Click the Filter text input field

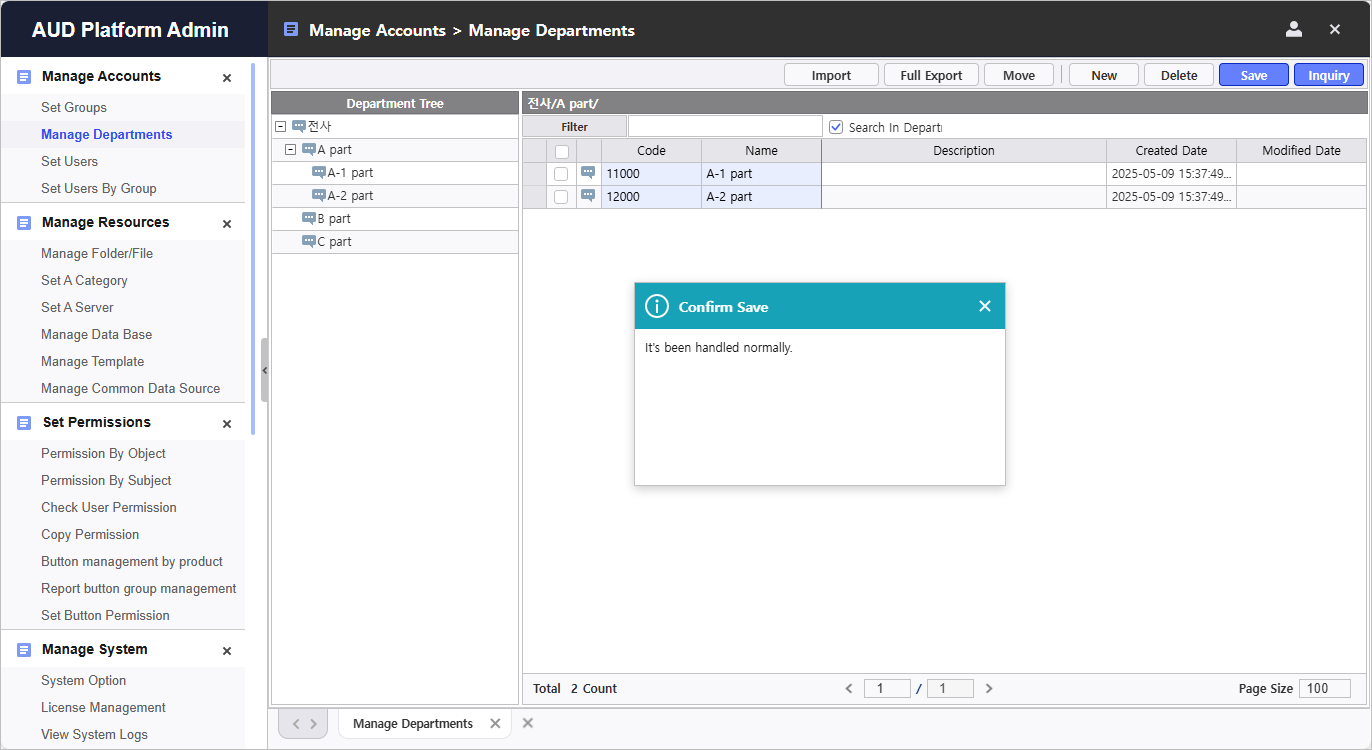click(725, 127)
